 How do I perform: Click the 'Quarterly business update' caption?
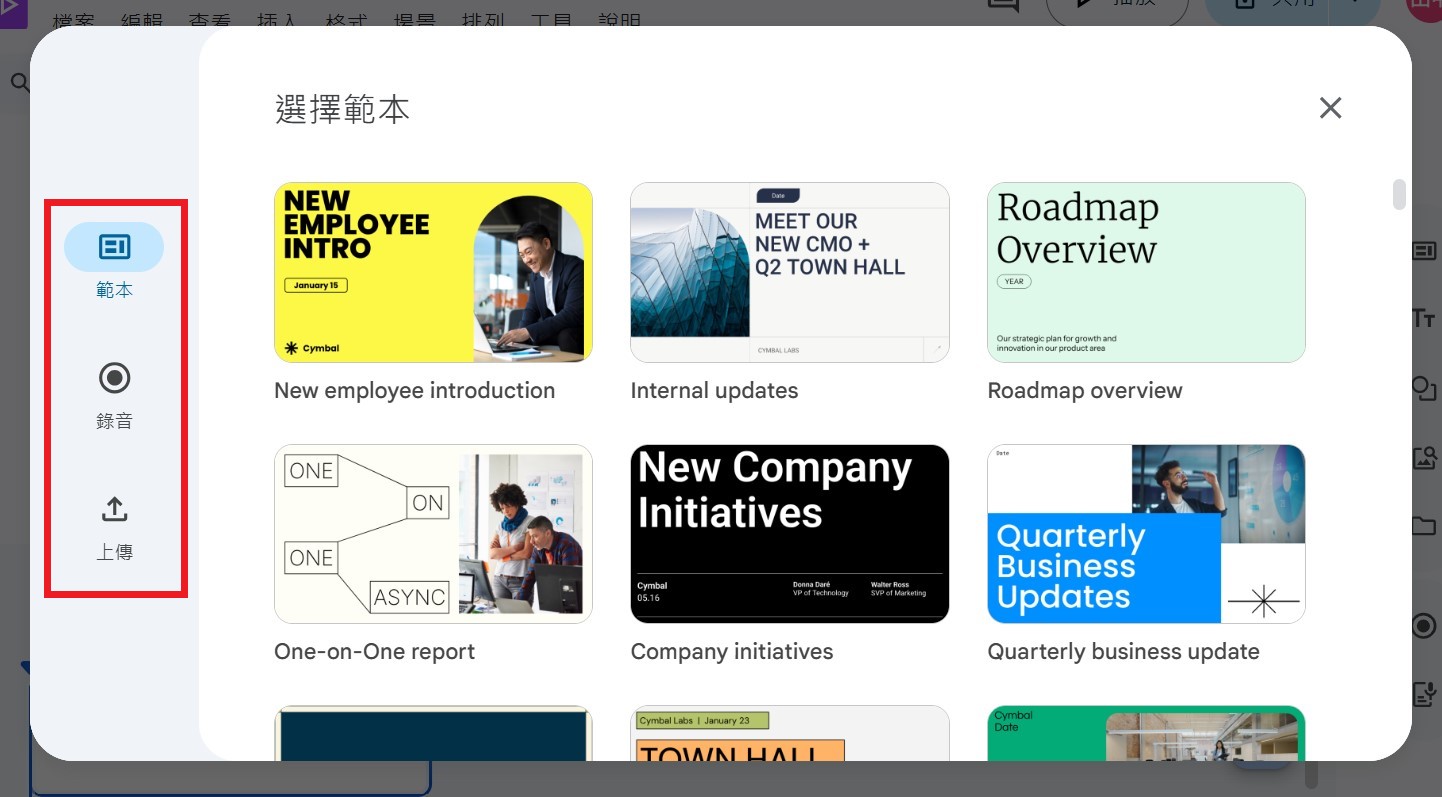point(1123,652)
